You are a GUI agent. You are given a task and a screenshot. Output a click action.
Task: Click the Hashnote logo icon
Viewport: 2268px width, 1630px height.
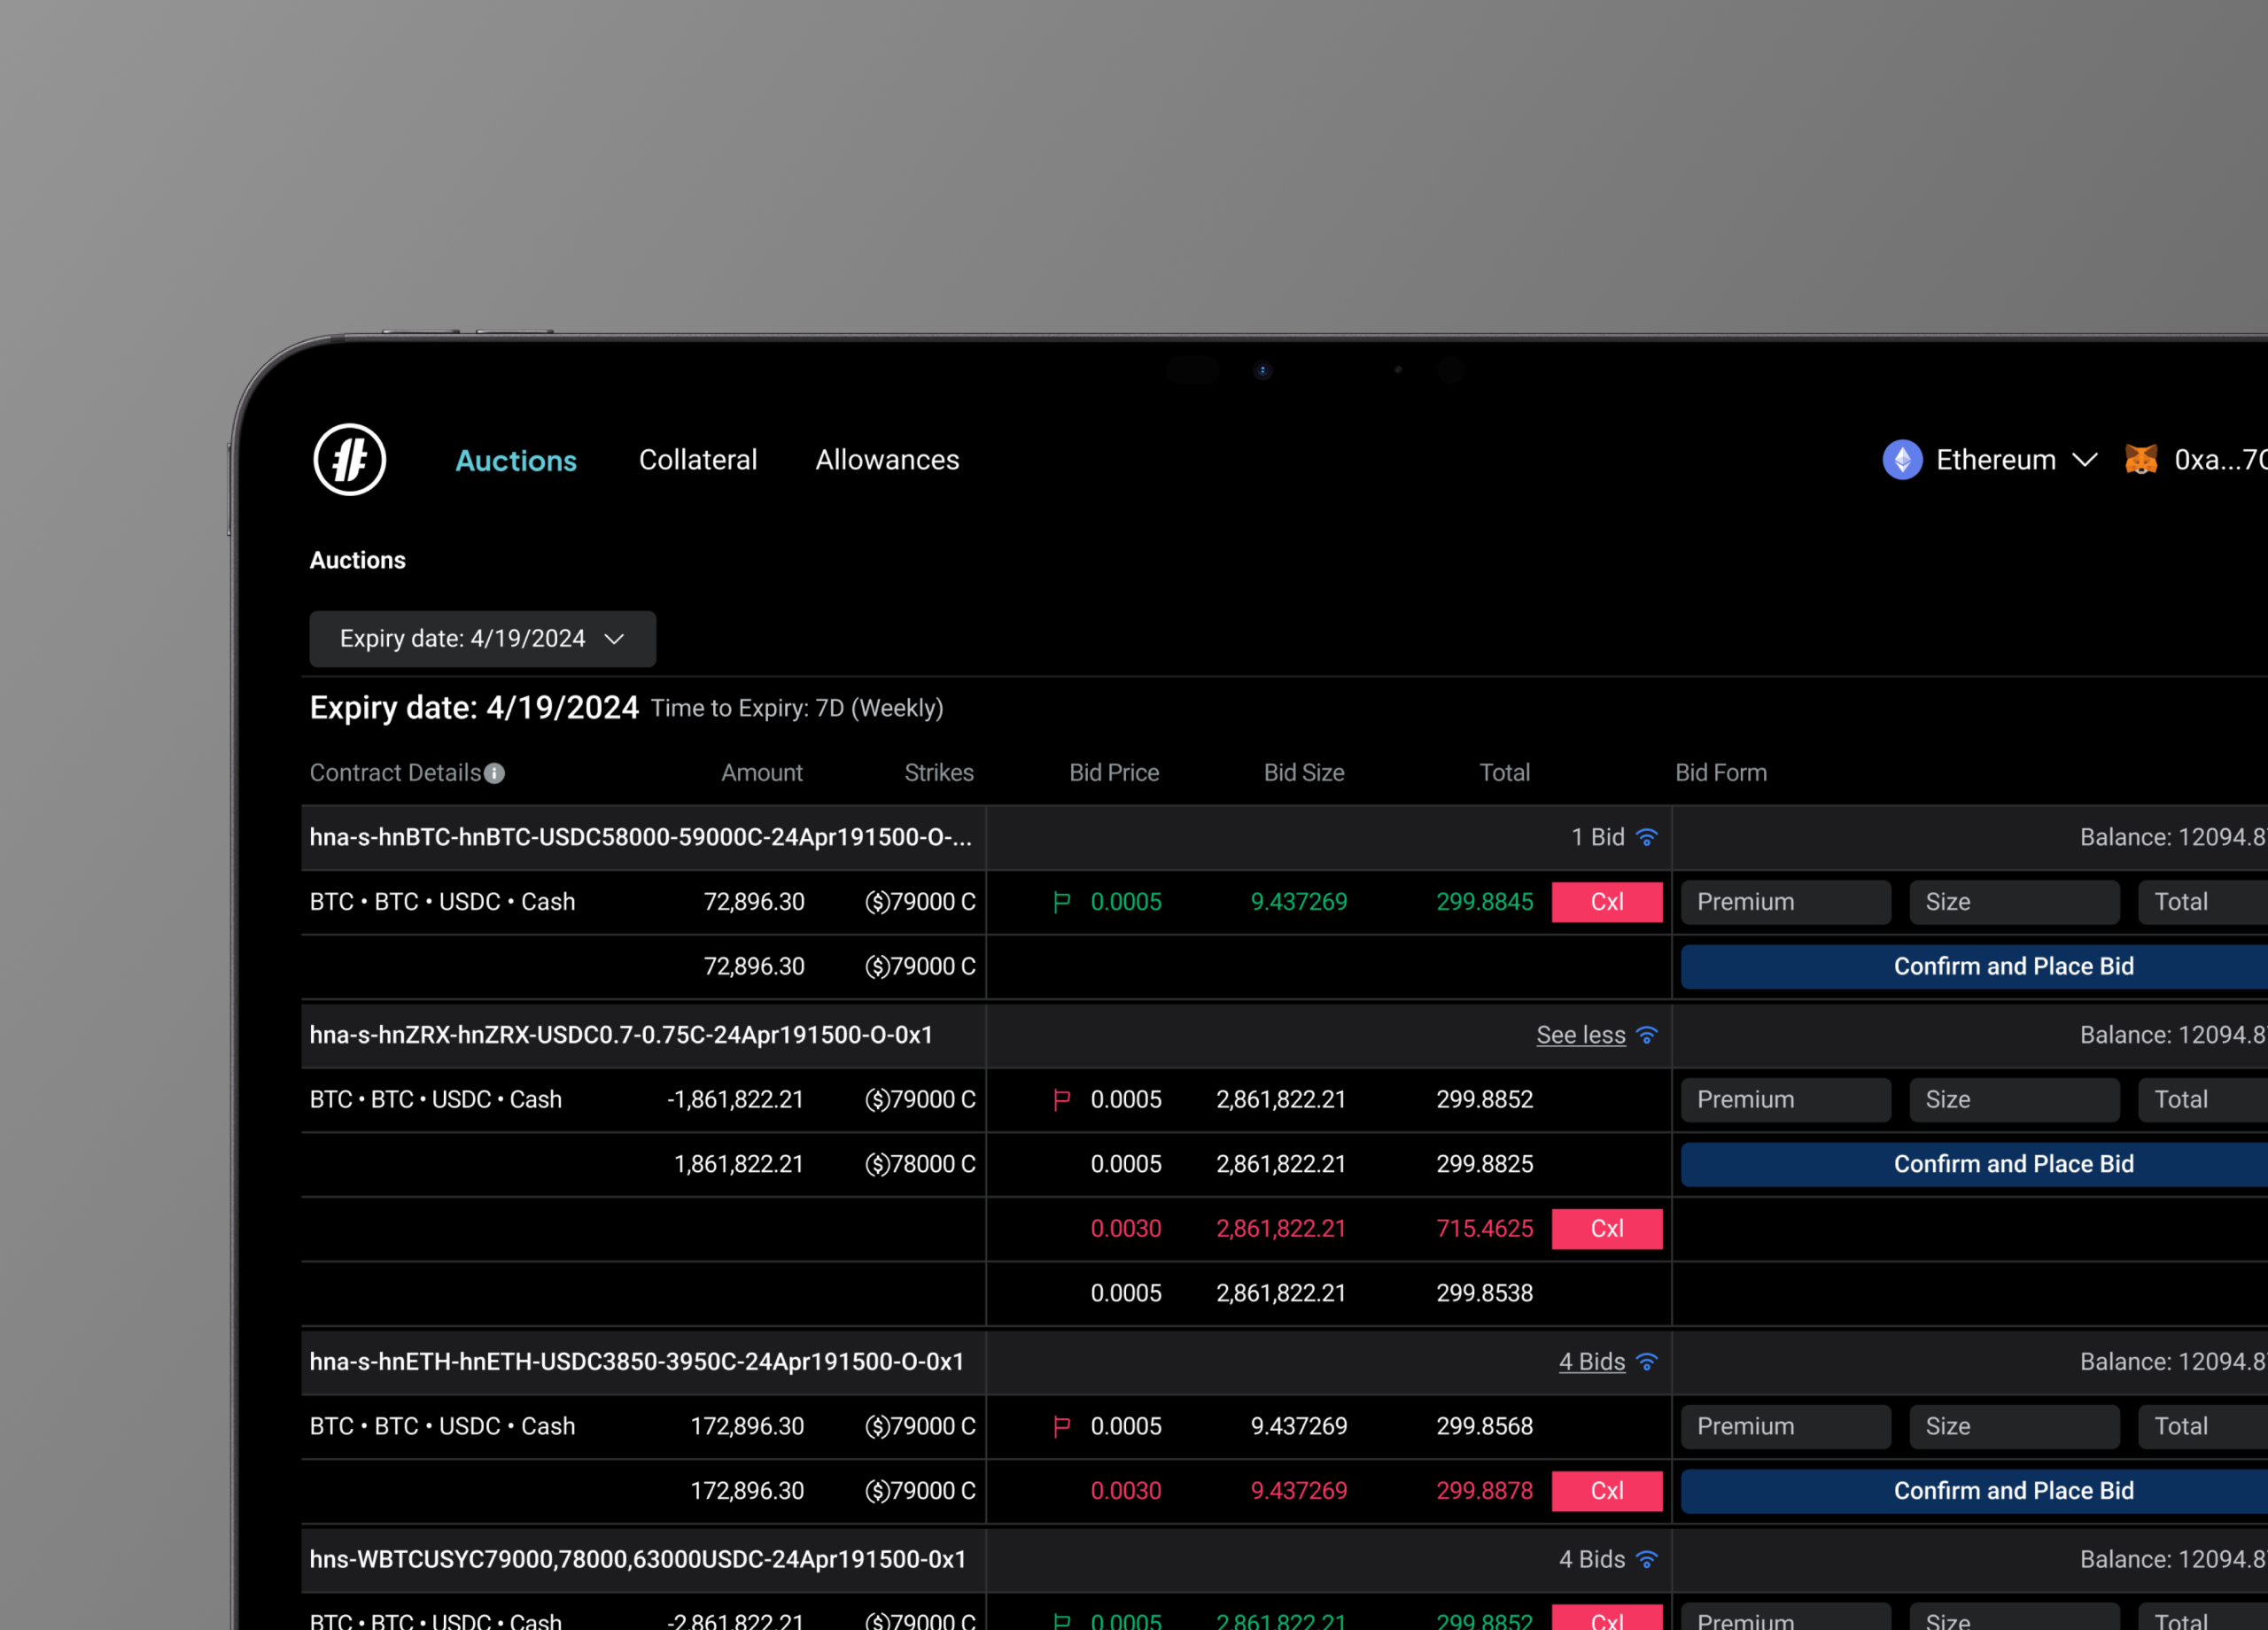click(x=349, y=460)
